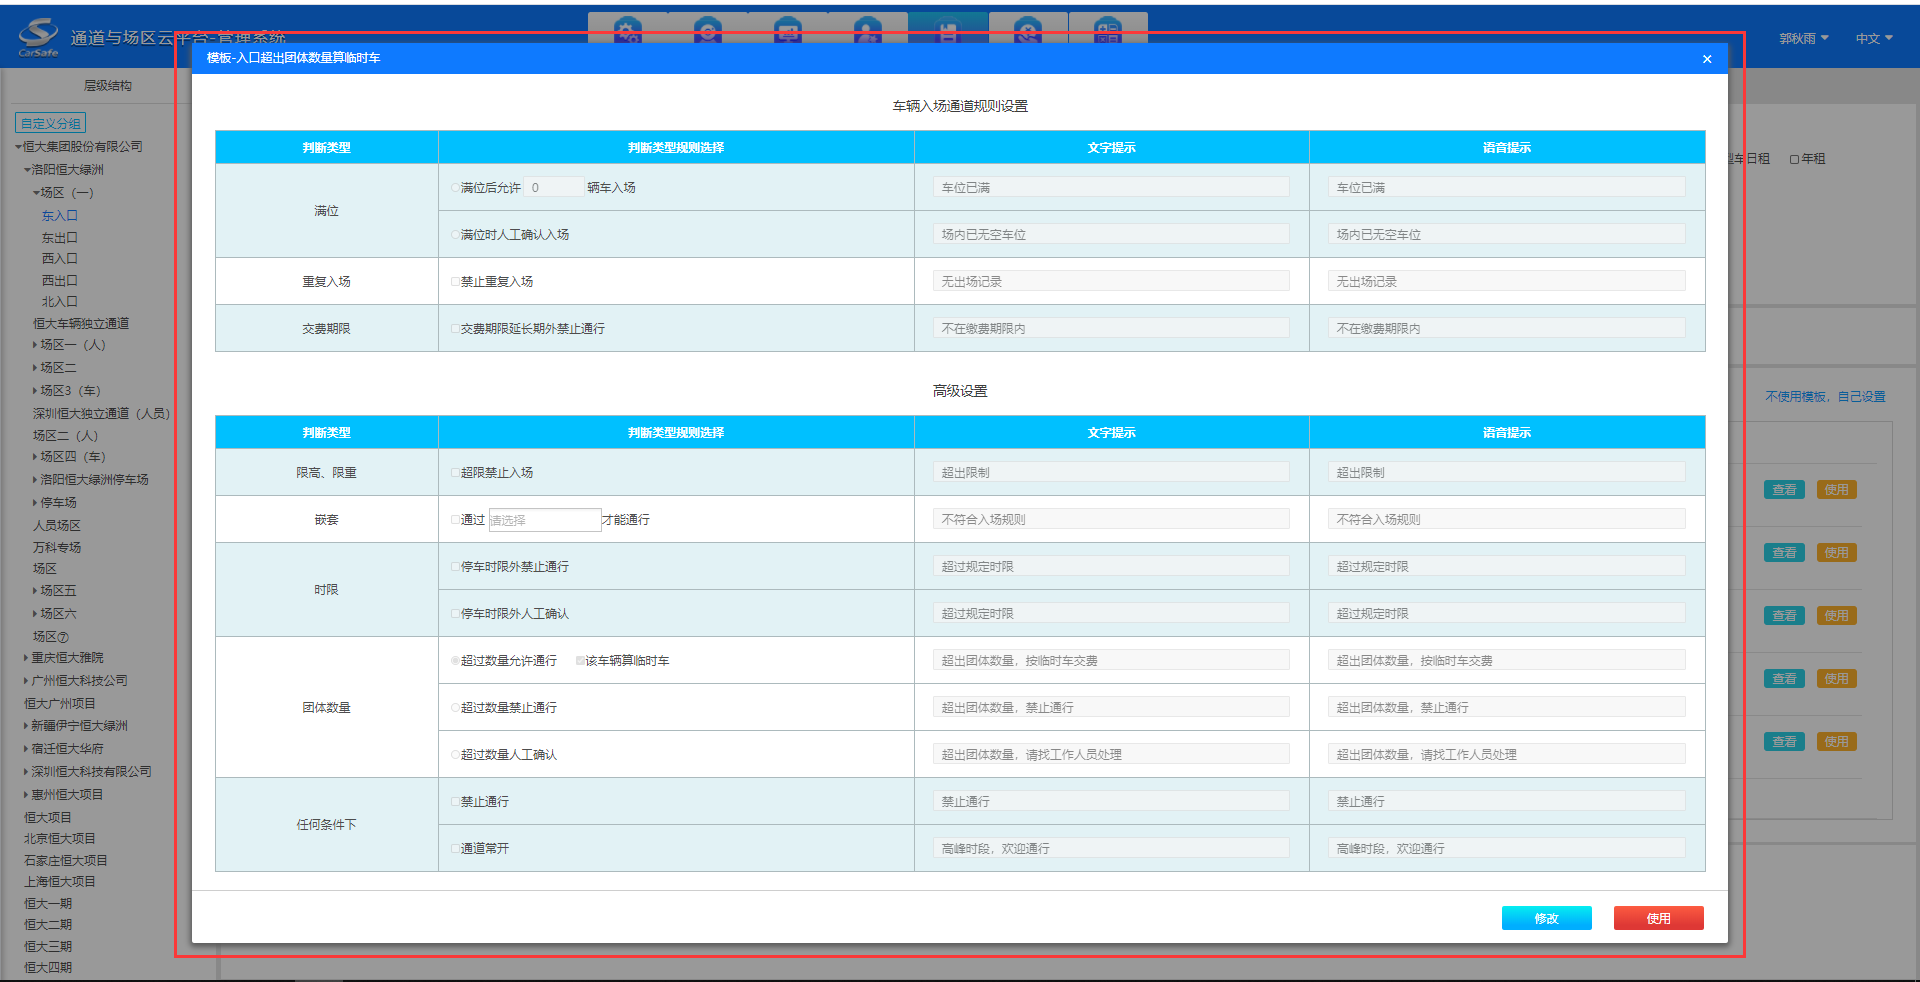Select 东出口 in the hierarchy tree
This screenshot has width=1920, height=982.
click(x=59, y=238)
